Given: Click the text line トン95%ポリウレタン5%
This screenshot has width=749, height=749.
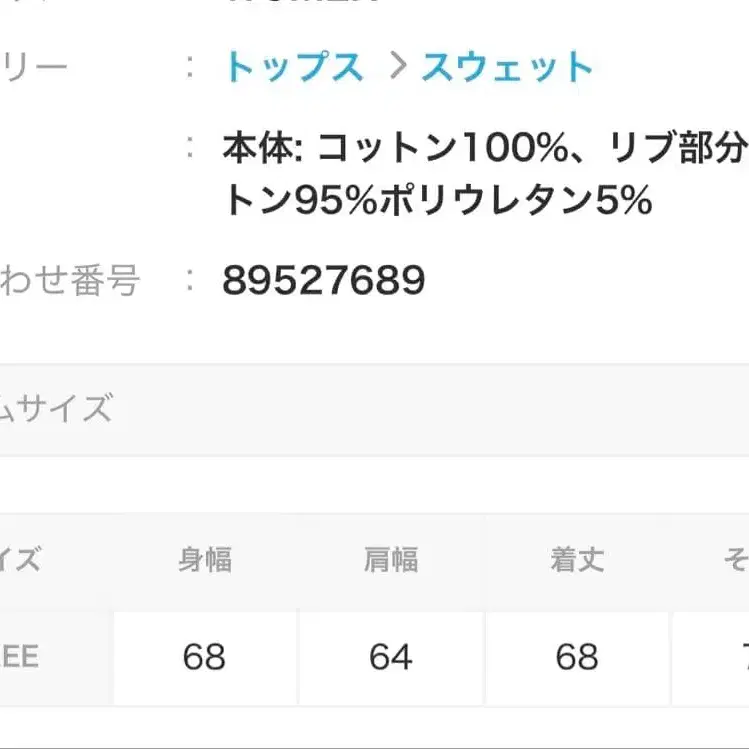Looking at the screenshot, I should pos(437,201).
